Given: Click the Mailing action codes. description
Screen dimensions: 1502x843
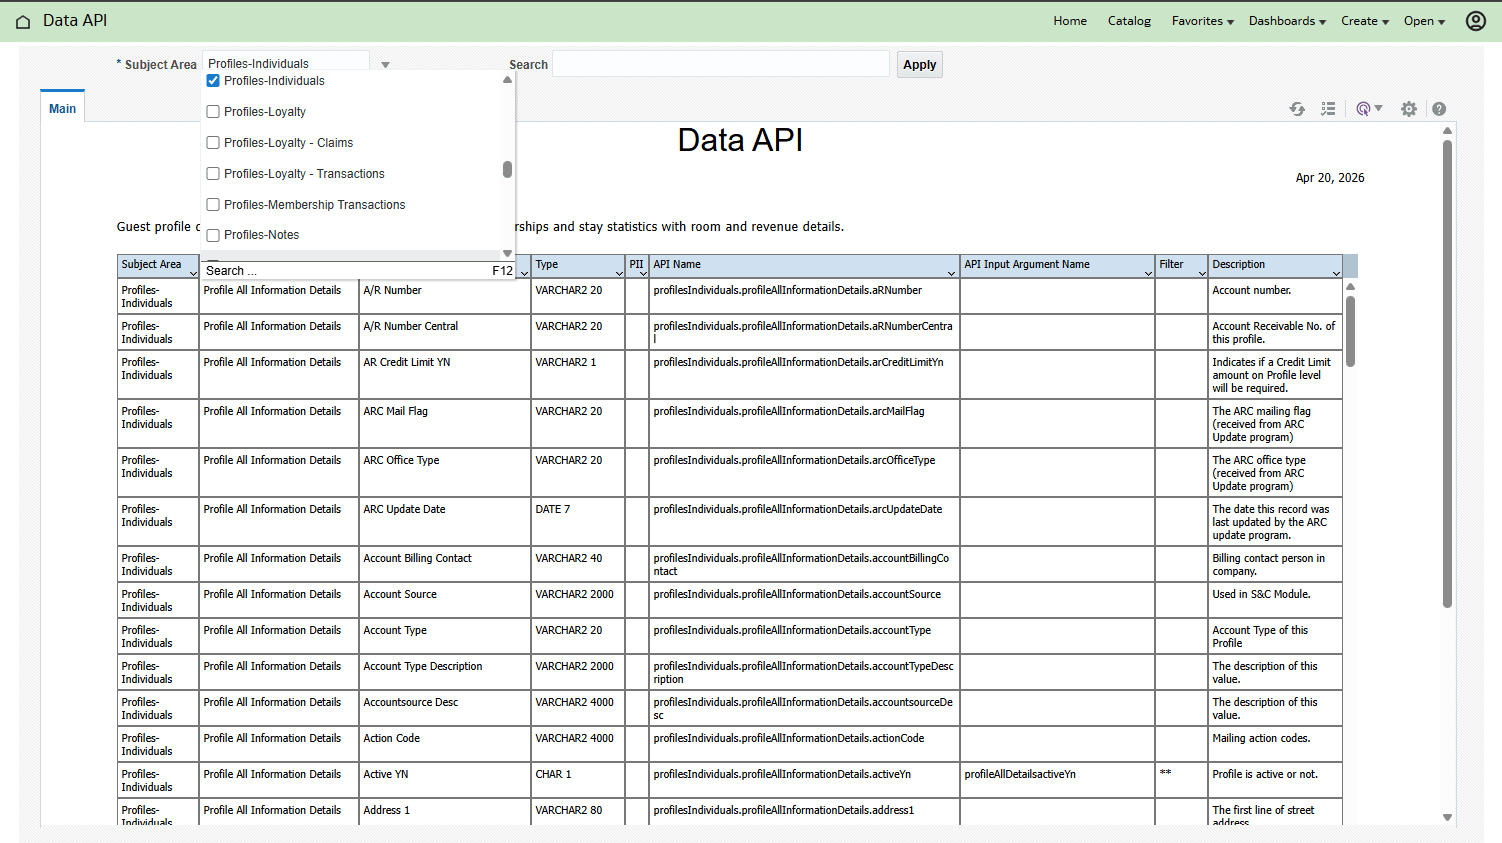Looking at the screenshot, I should [1275, 745].
